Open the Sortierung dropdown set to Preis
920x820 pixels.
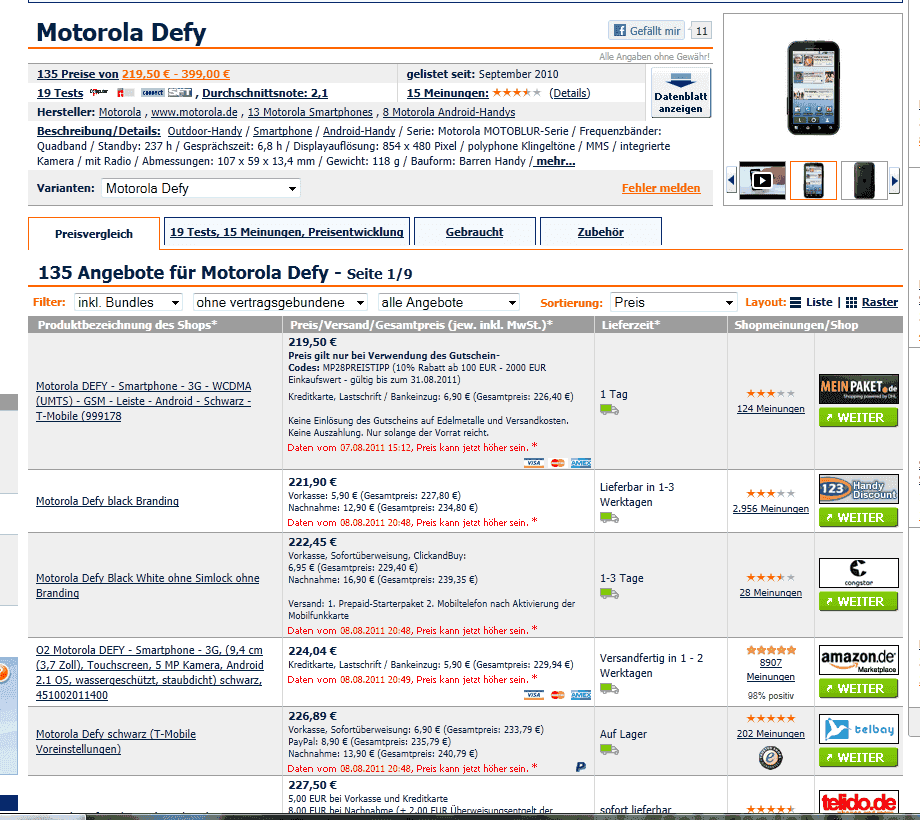tap(674, 303)
